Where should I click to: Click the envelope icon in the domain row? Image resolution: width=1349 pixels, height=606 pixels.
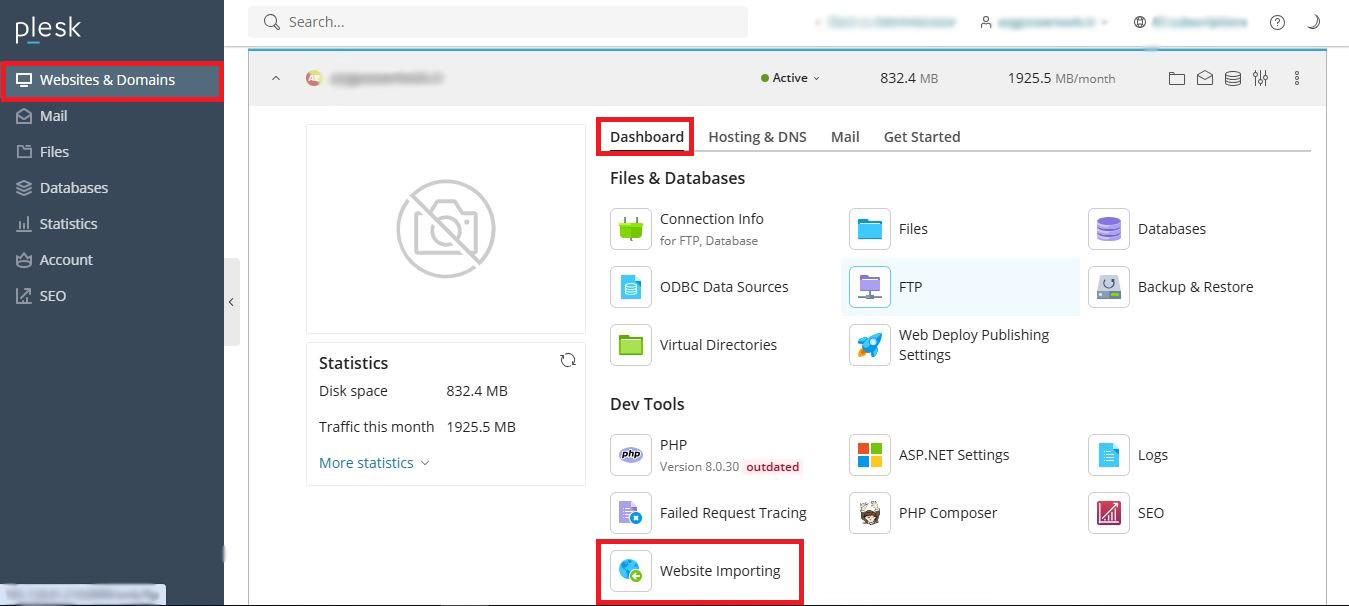tap(1205, 78)
